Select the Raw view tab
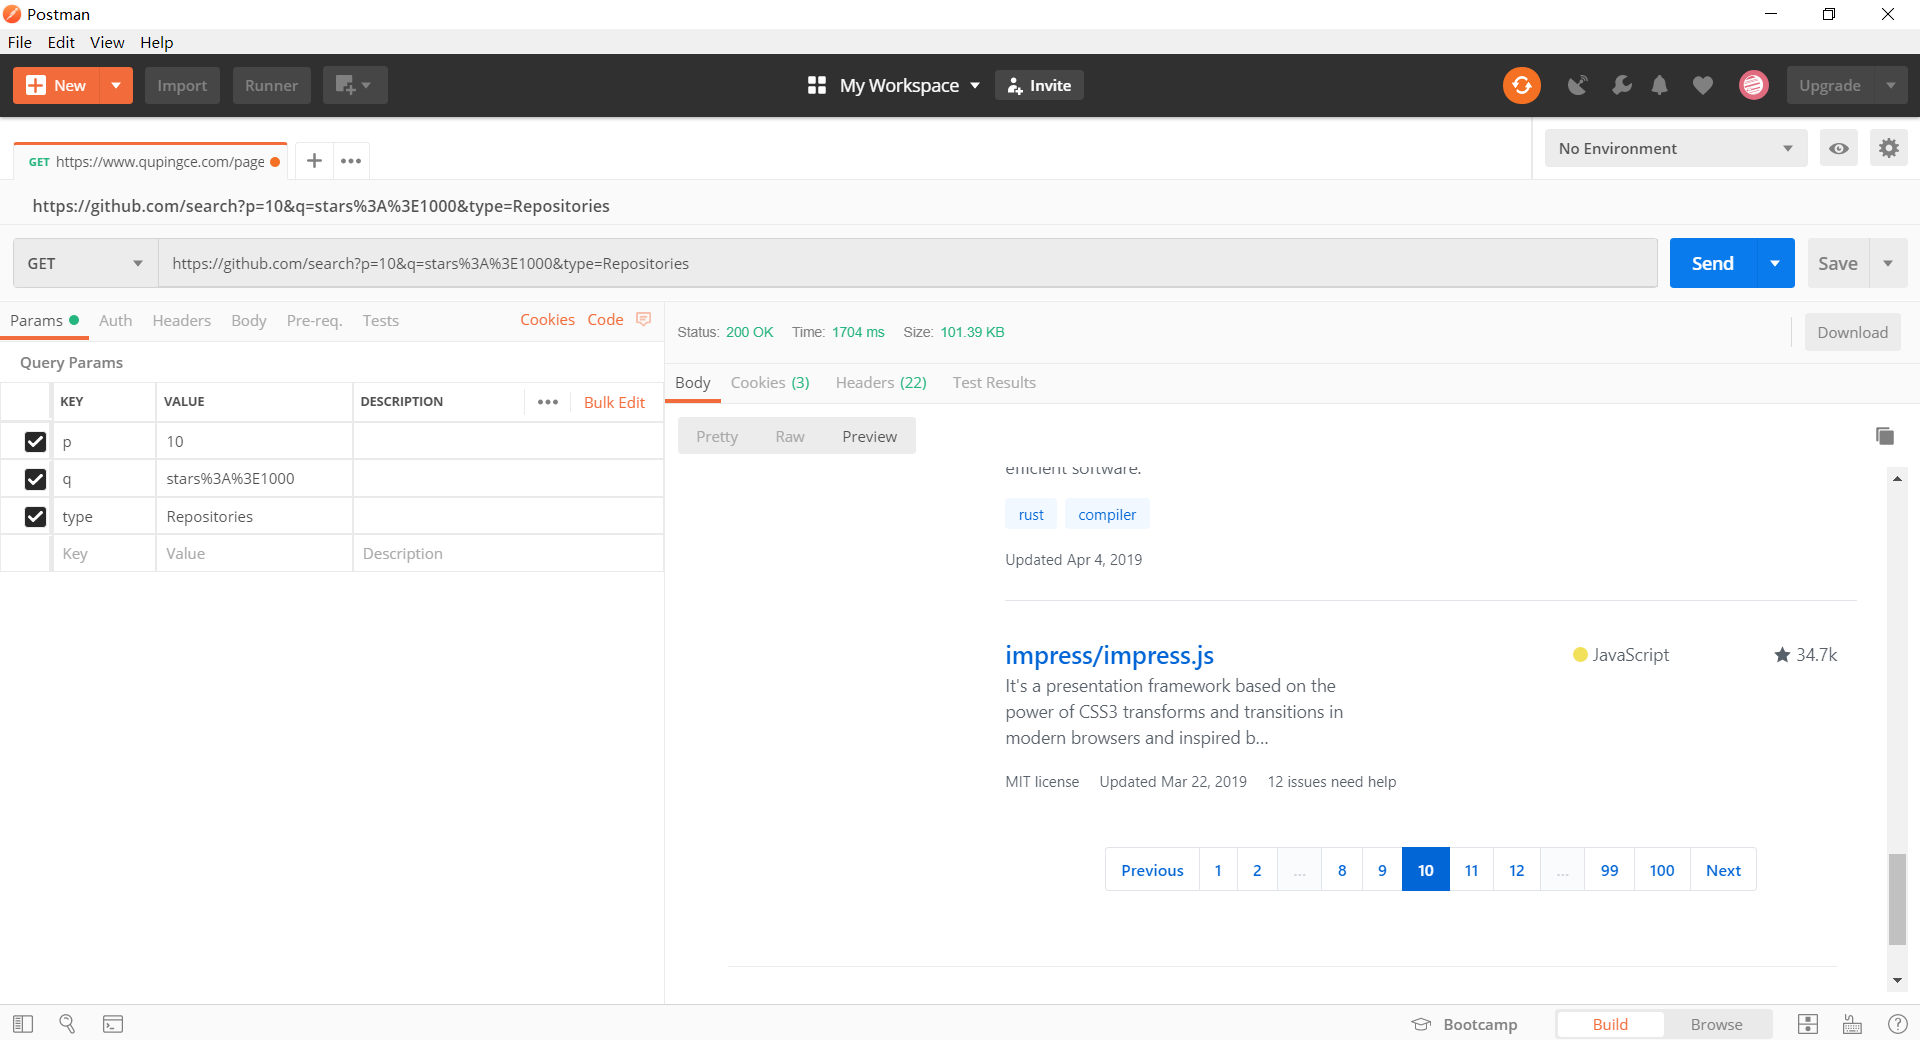Screen dimensions: 1920x1040 point(790,436)
